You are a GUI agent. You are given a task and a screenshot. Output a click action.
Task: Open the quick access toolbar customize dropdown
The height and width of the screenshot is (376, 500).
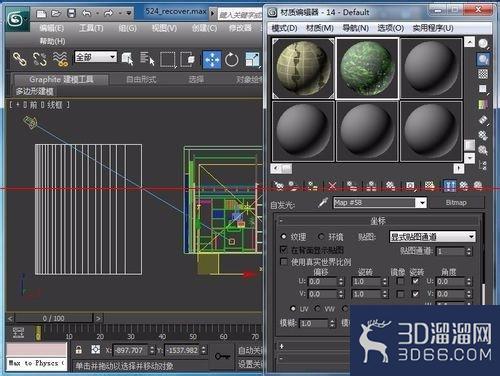tap(129, 13)
